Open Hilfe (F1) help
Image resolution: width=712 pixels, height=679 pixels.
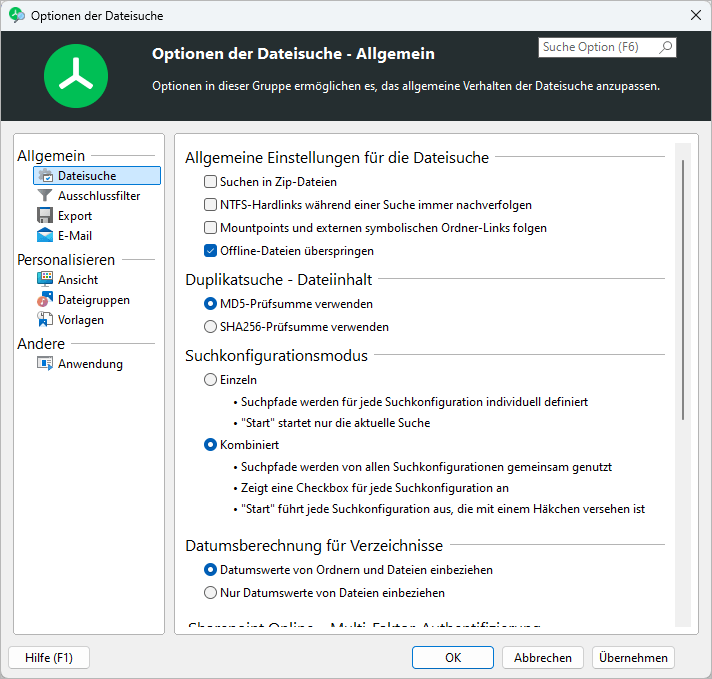[x=49, y=658]
